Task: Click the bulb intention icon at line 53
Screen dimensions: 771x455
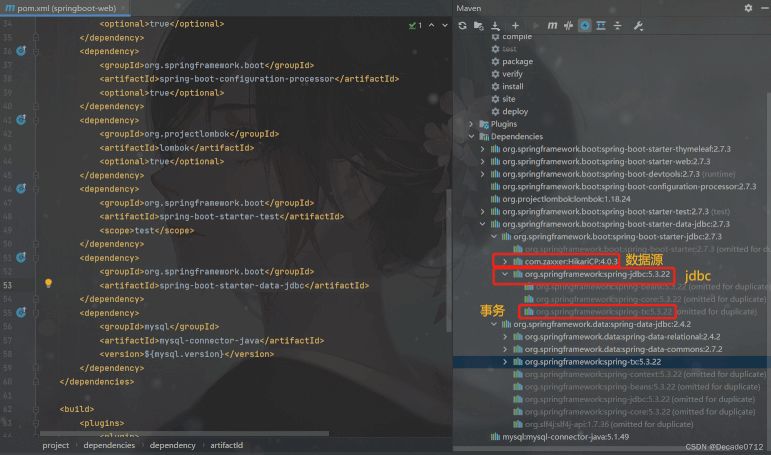Action: click(x=48, y=284)
